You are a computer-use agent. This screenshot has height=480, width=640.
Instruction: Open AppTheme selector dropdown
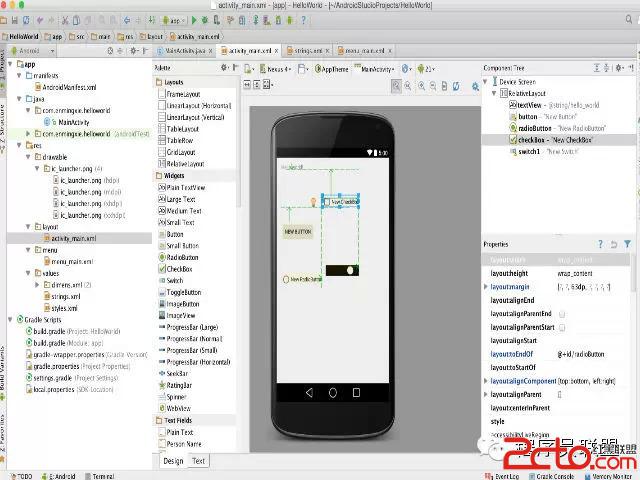click(331, 69)
